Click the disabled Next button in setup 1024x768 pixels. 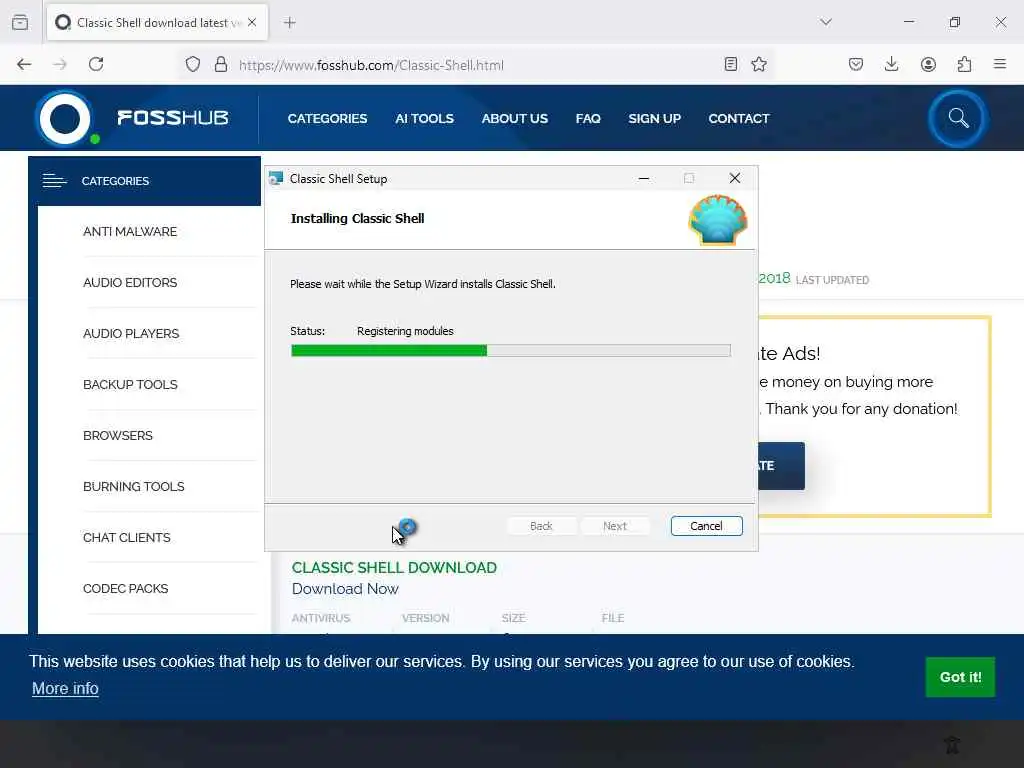coord(615,526)
